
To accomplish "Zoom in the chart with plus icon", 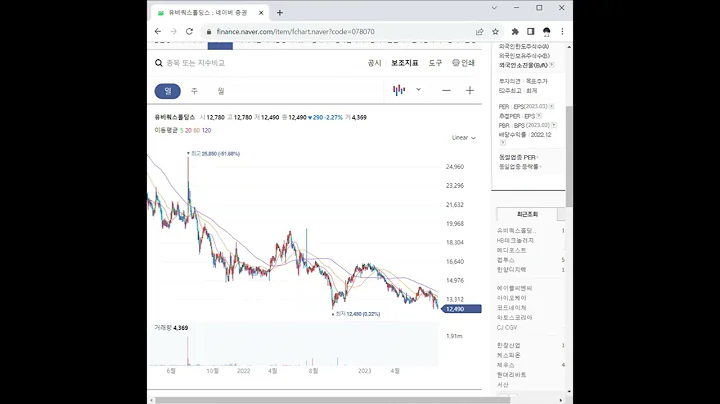I will [470, 90].
